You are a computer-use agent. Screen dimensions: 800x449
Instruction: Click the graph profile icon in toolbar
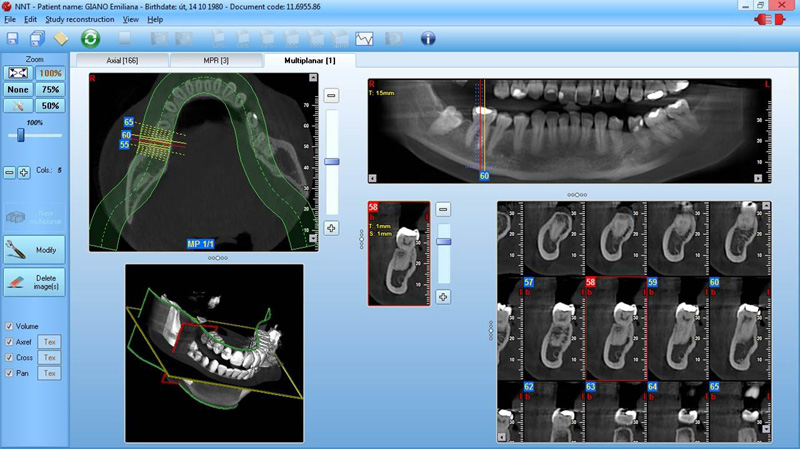point(365,39)
